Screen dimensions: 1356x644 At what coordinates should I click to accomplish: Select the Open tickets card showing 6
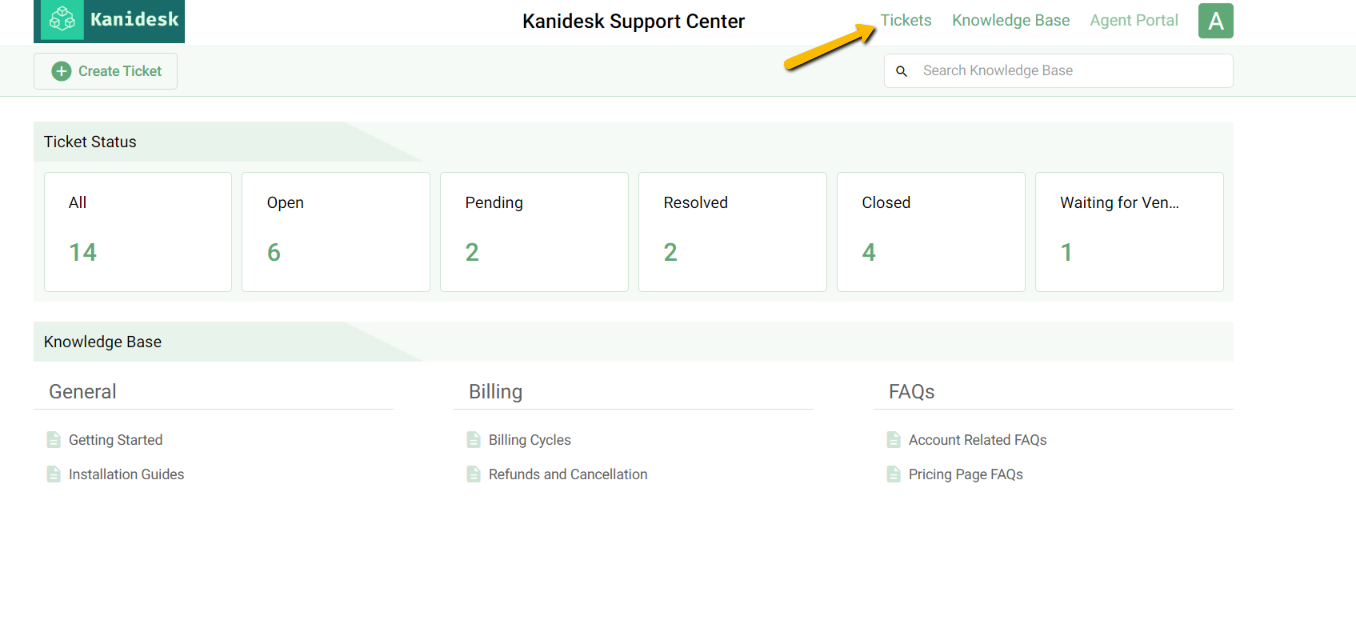[x=335, y=231]
